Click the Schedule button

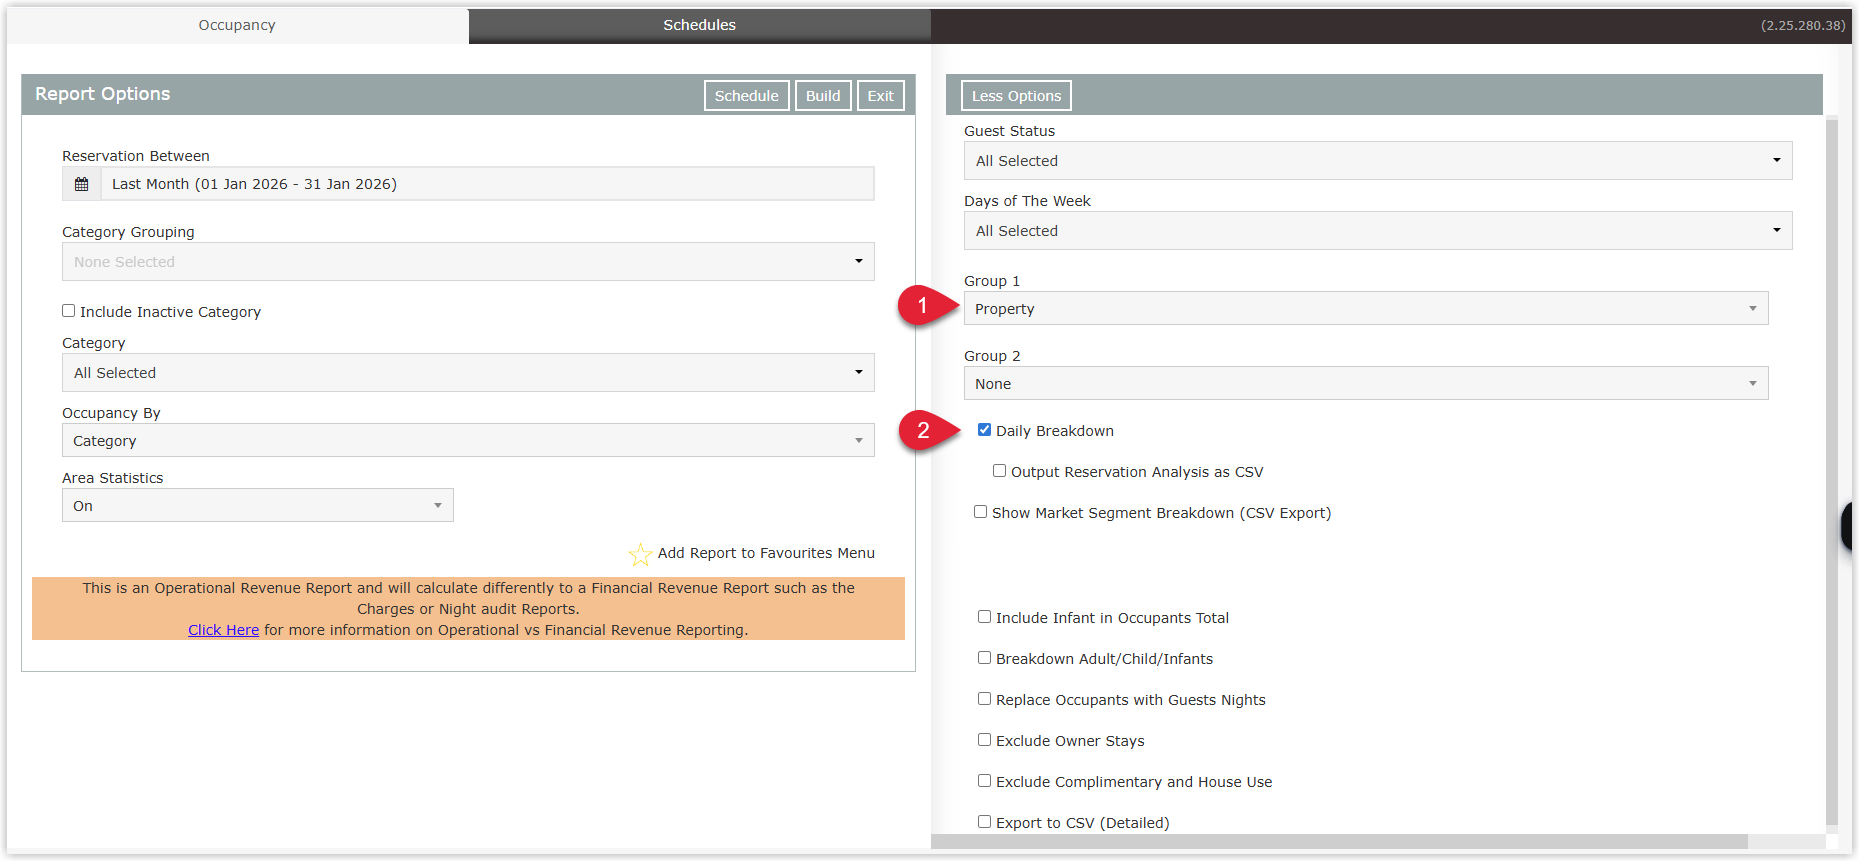point(746,96)
